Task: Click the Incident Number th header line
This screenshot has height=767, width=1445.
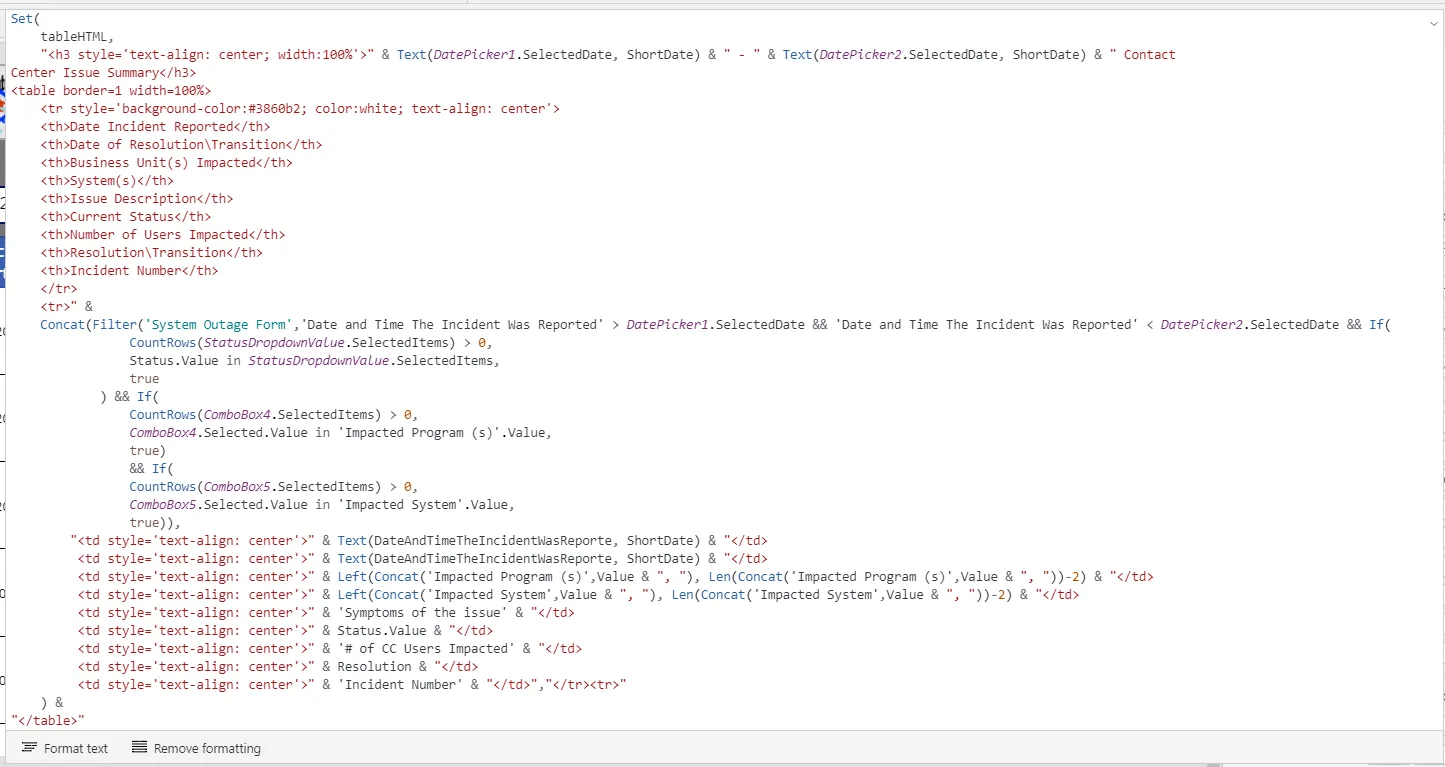Action: point(129,270)
